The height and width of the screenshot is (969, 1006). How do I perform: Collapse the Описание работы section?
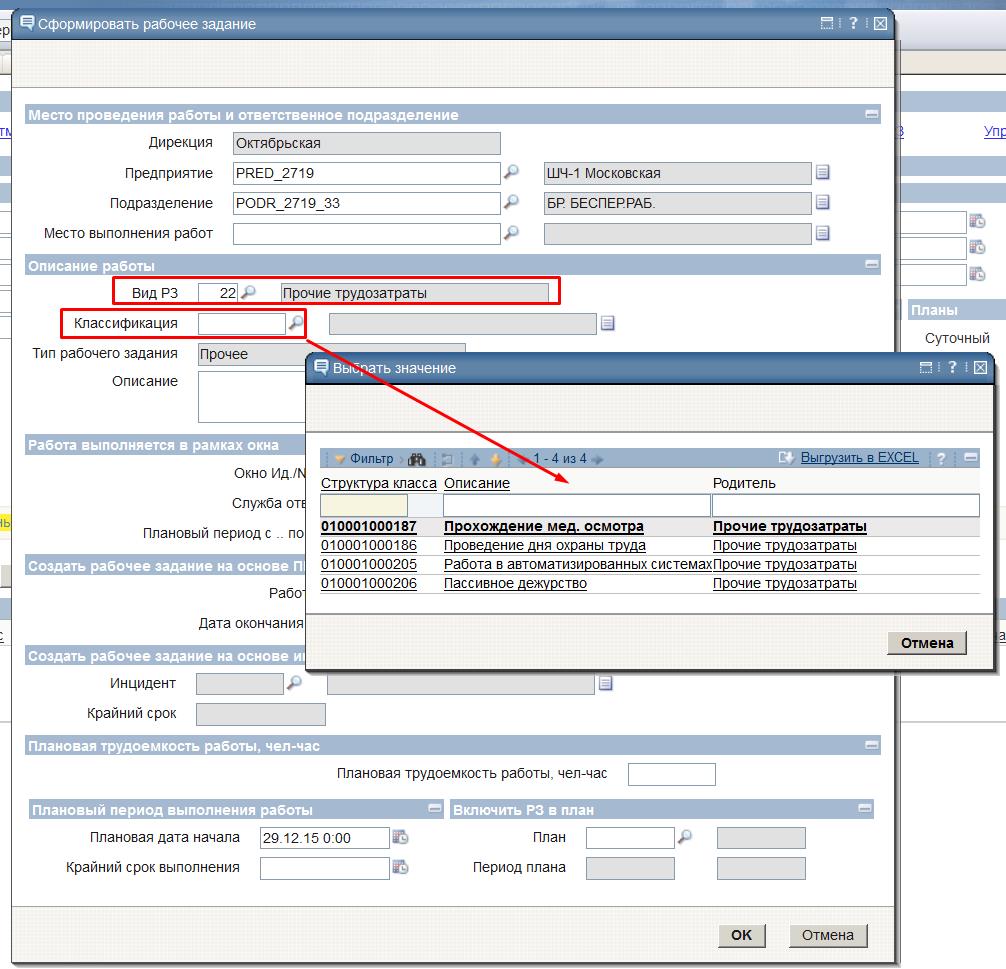point(872,266)
